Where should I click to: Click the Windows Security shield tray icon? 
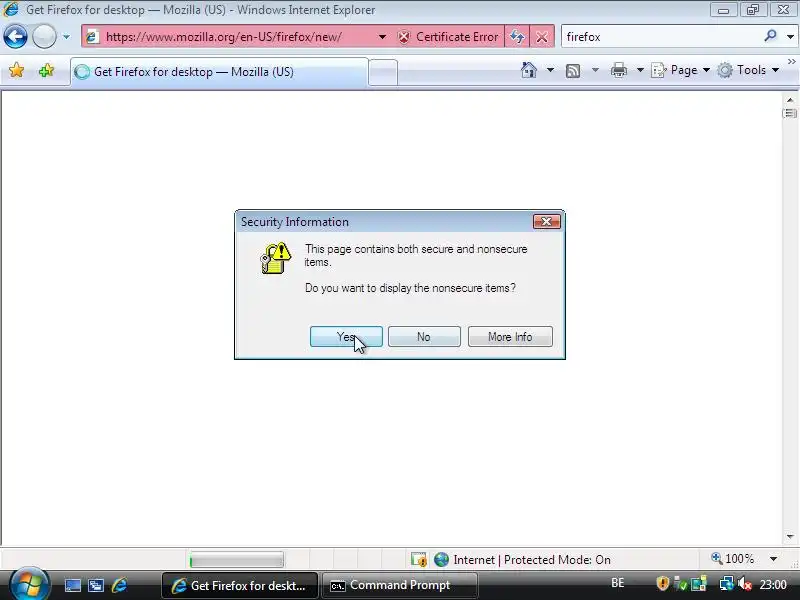(662, 583)
